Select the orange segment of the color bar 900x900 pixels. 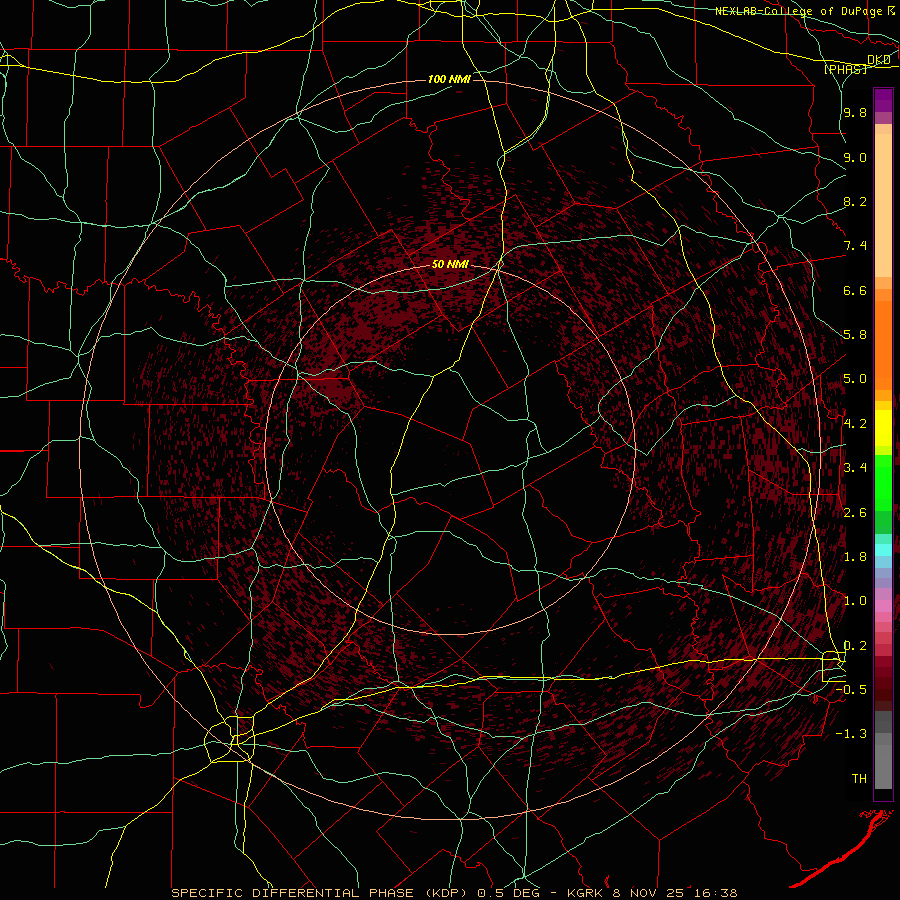(x=883, y=344)
